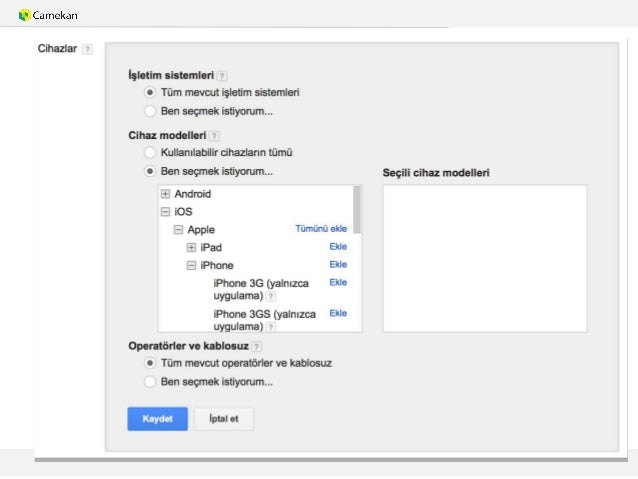Click help icon after iPhone 3GS entry
This screenshot has height=479, width=638.
pos(271,327)
